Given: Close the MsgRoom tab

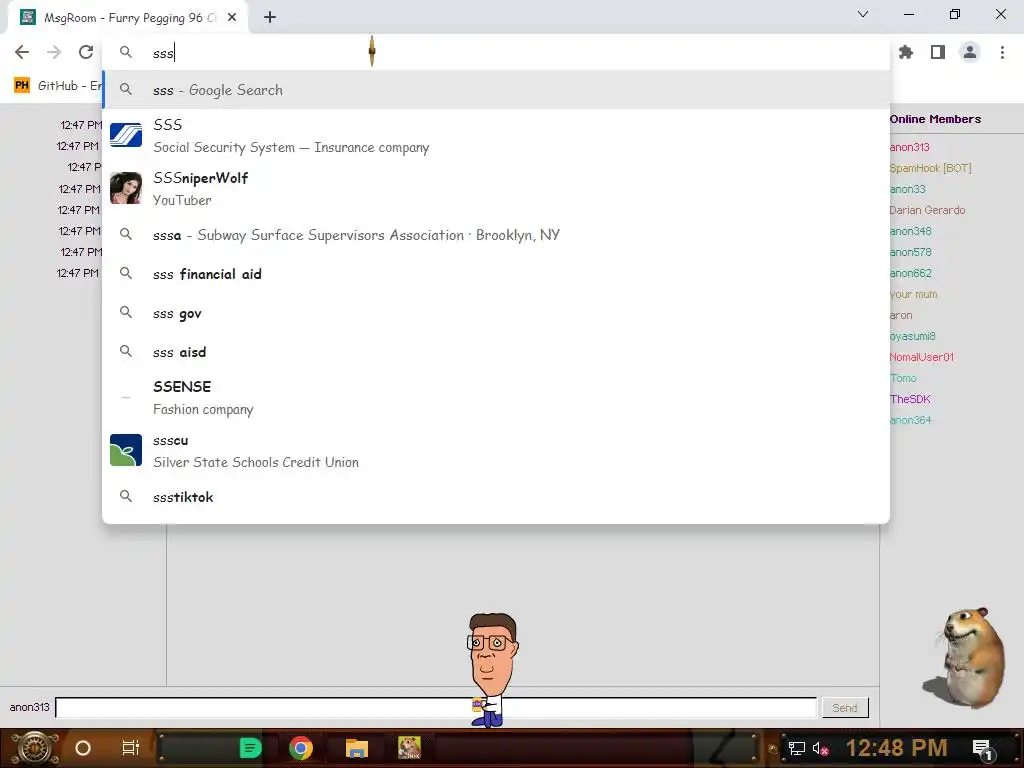Looking at the screenshot, I should 232,18.
